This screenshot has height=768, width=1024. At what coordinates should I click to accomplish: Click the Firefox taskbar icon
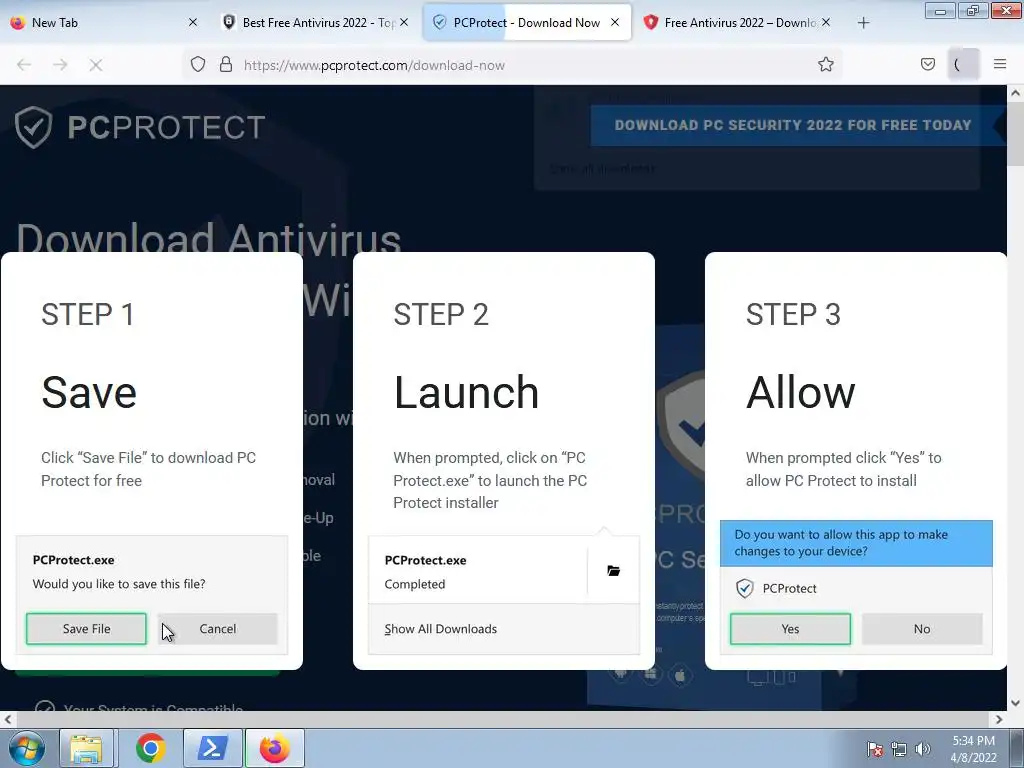(x=275, y=748)
